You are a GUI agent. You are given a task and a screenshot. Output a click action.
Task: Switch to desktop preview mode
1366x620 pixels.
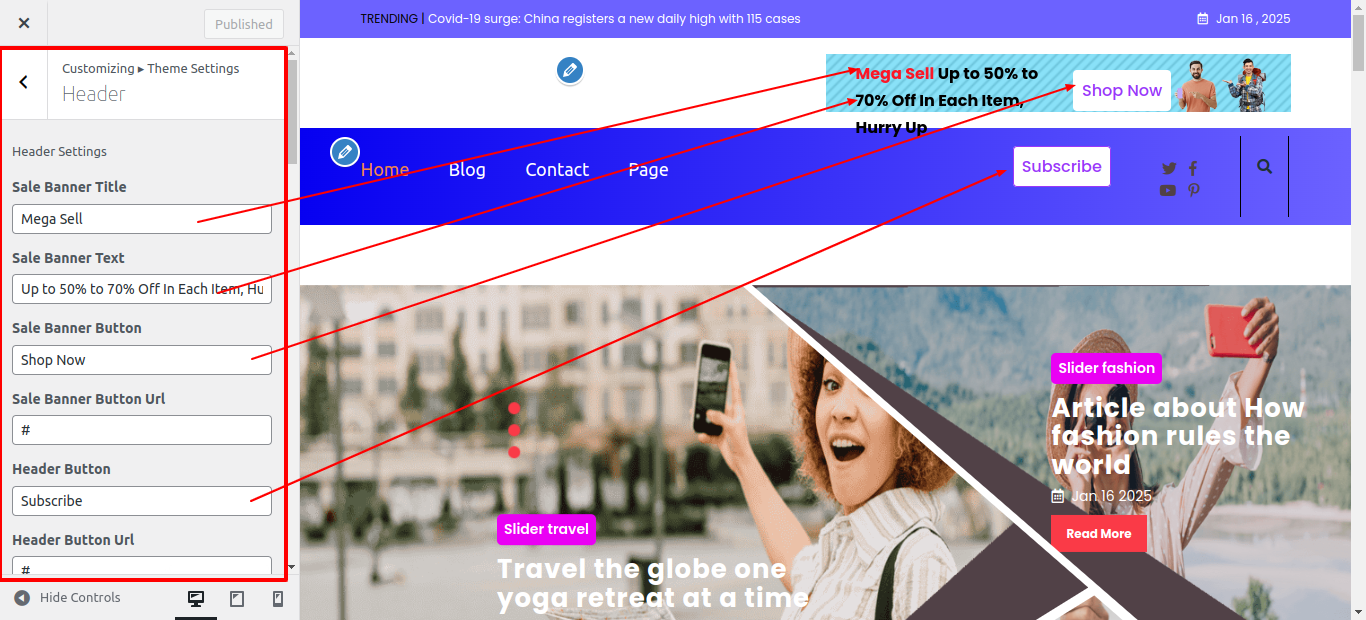[x=196, y=598]
